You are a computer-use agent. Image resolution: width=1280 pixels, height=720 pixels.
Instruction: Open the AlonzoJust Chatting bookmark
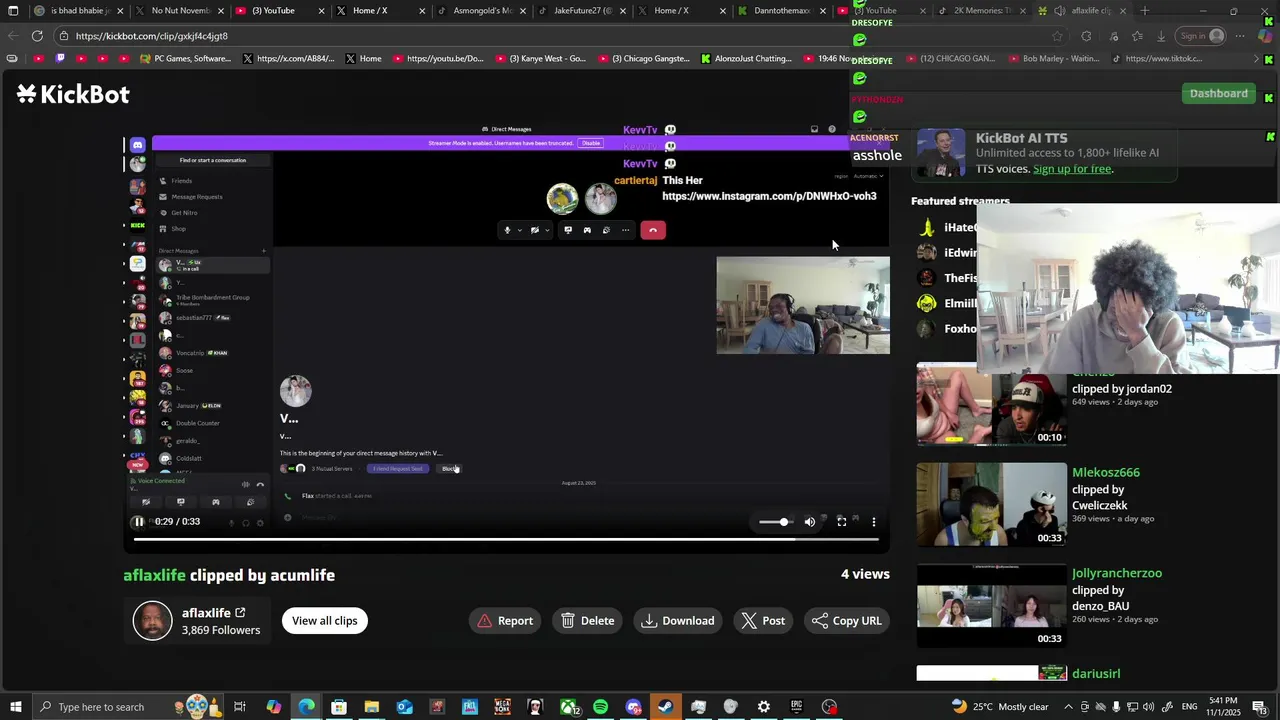746,59
